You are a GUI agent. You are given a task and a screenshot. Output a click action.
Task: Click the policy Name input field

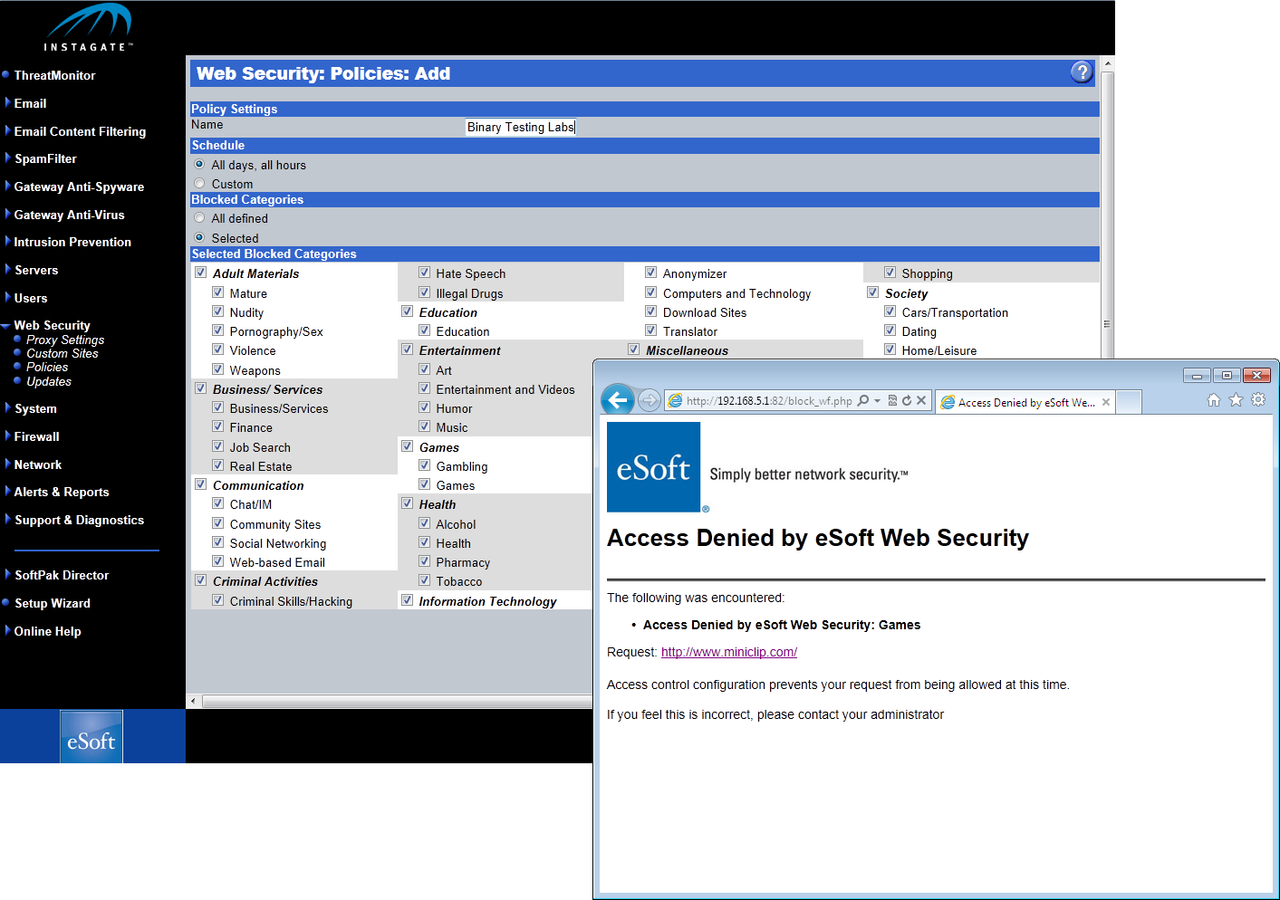coord(521,127)
